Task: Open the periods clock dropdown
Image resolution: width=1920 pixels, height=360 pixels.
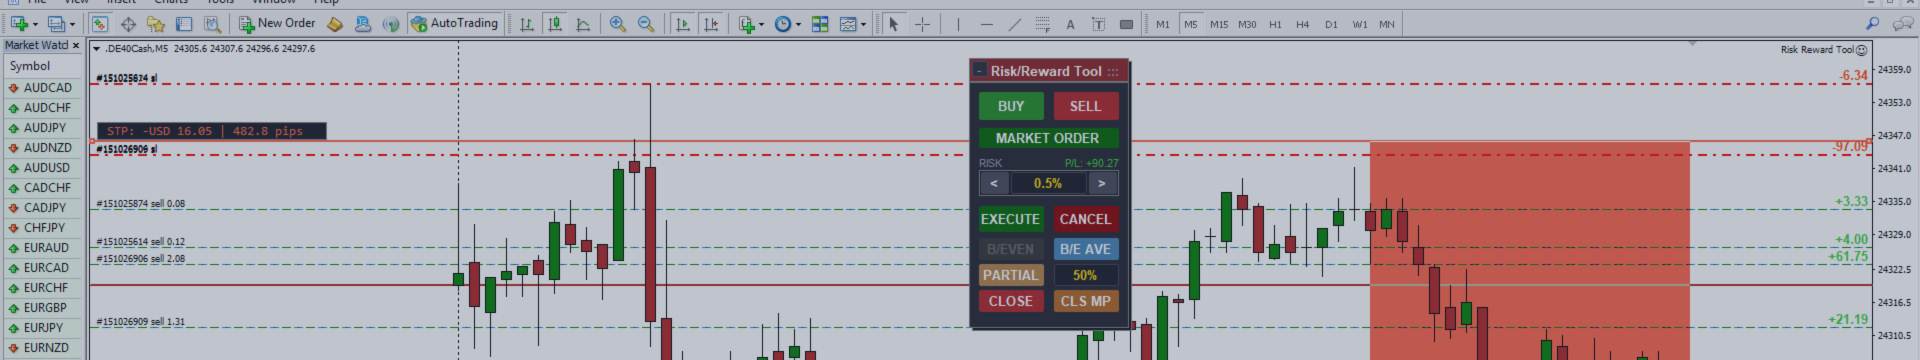Action: click(x=787, y=24)
